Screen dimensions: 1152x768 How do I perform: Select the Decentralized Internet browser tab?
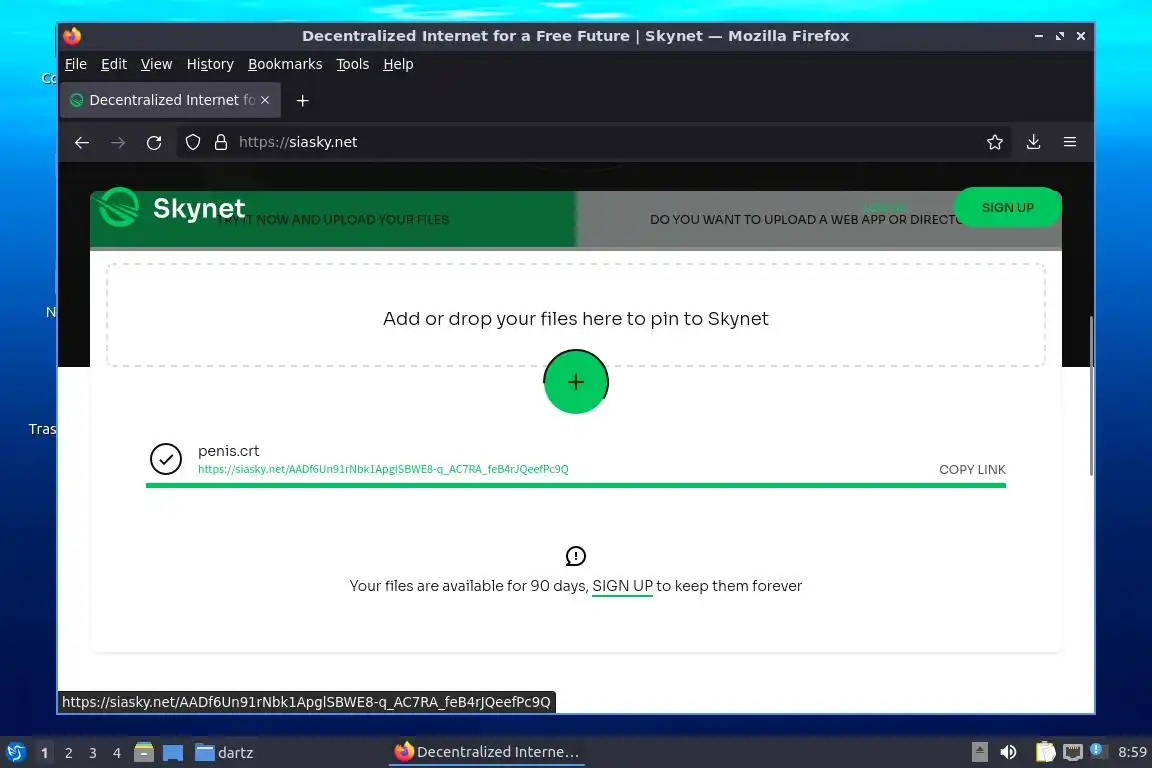pyautogui.click(x=170, y=100)
